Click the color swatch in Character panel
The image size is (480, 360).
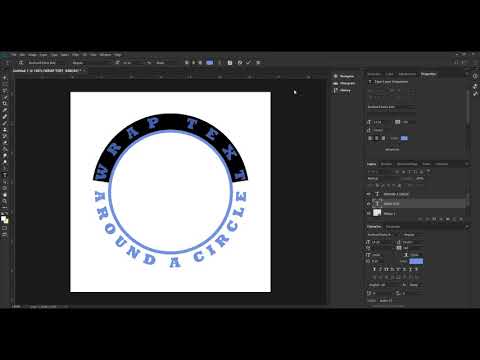tap(416, 261)
